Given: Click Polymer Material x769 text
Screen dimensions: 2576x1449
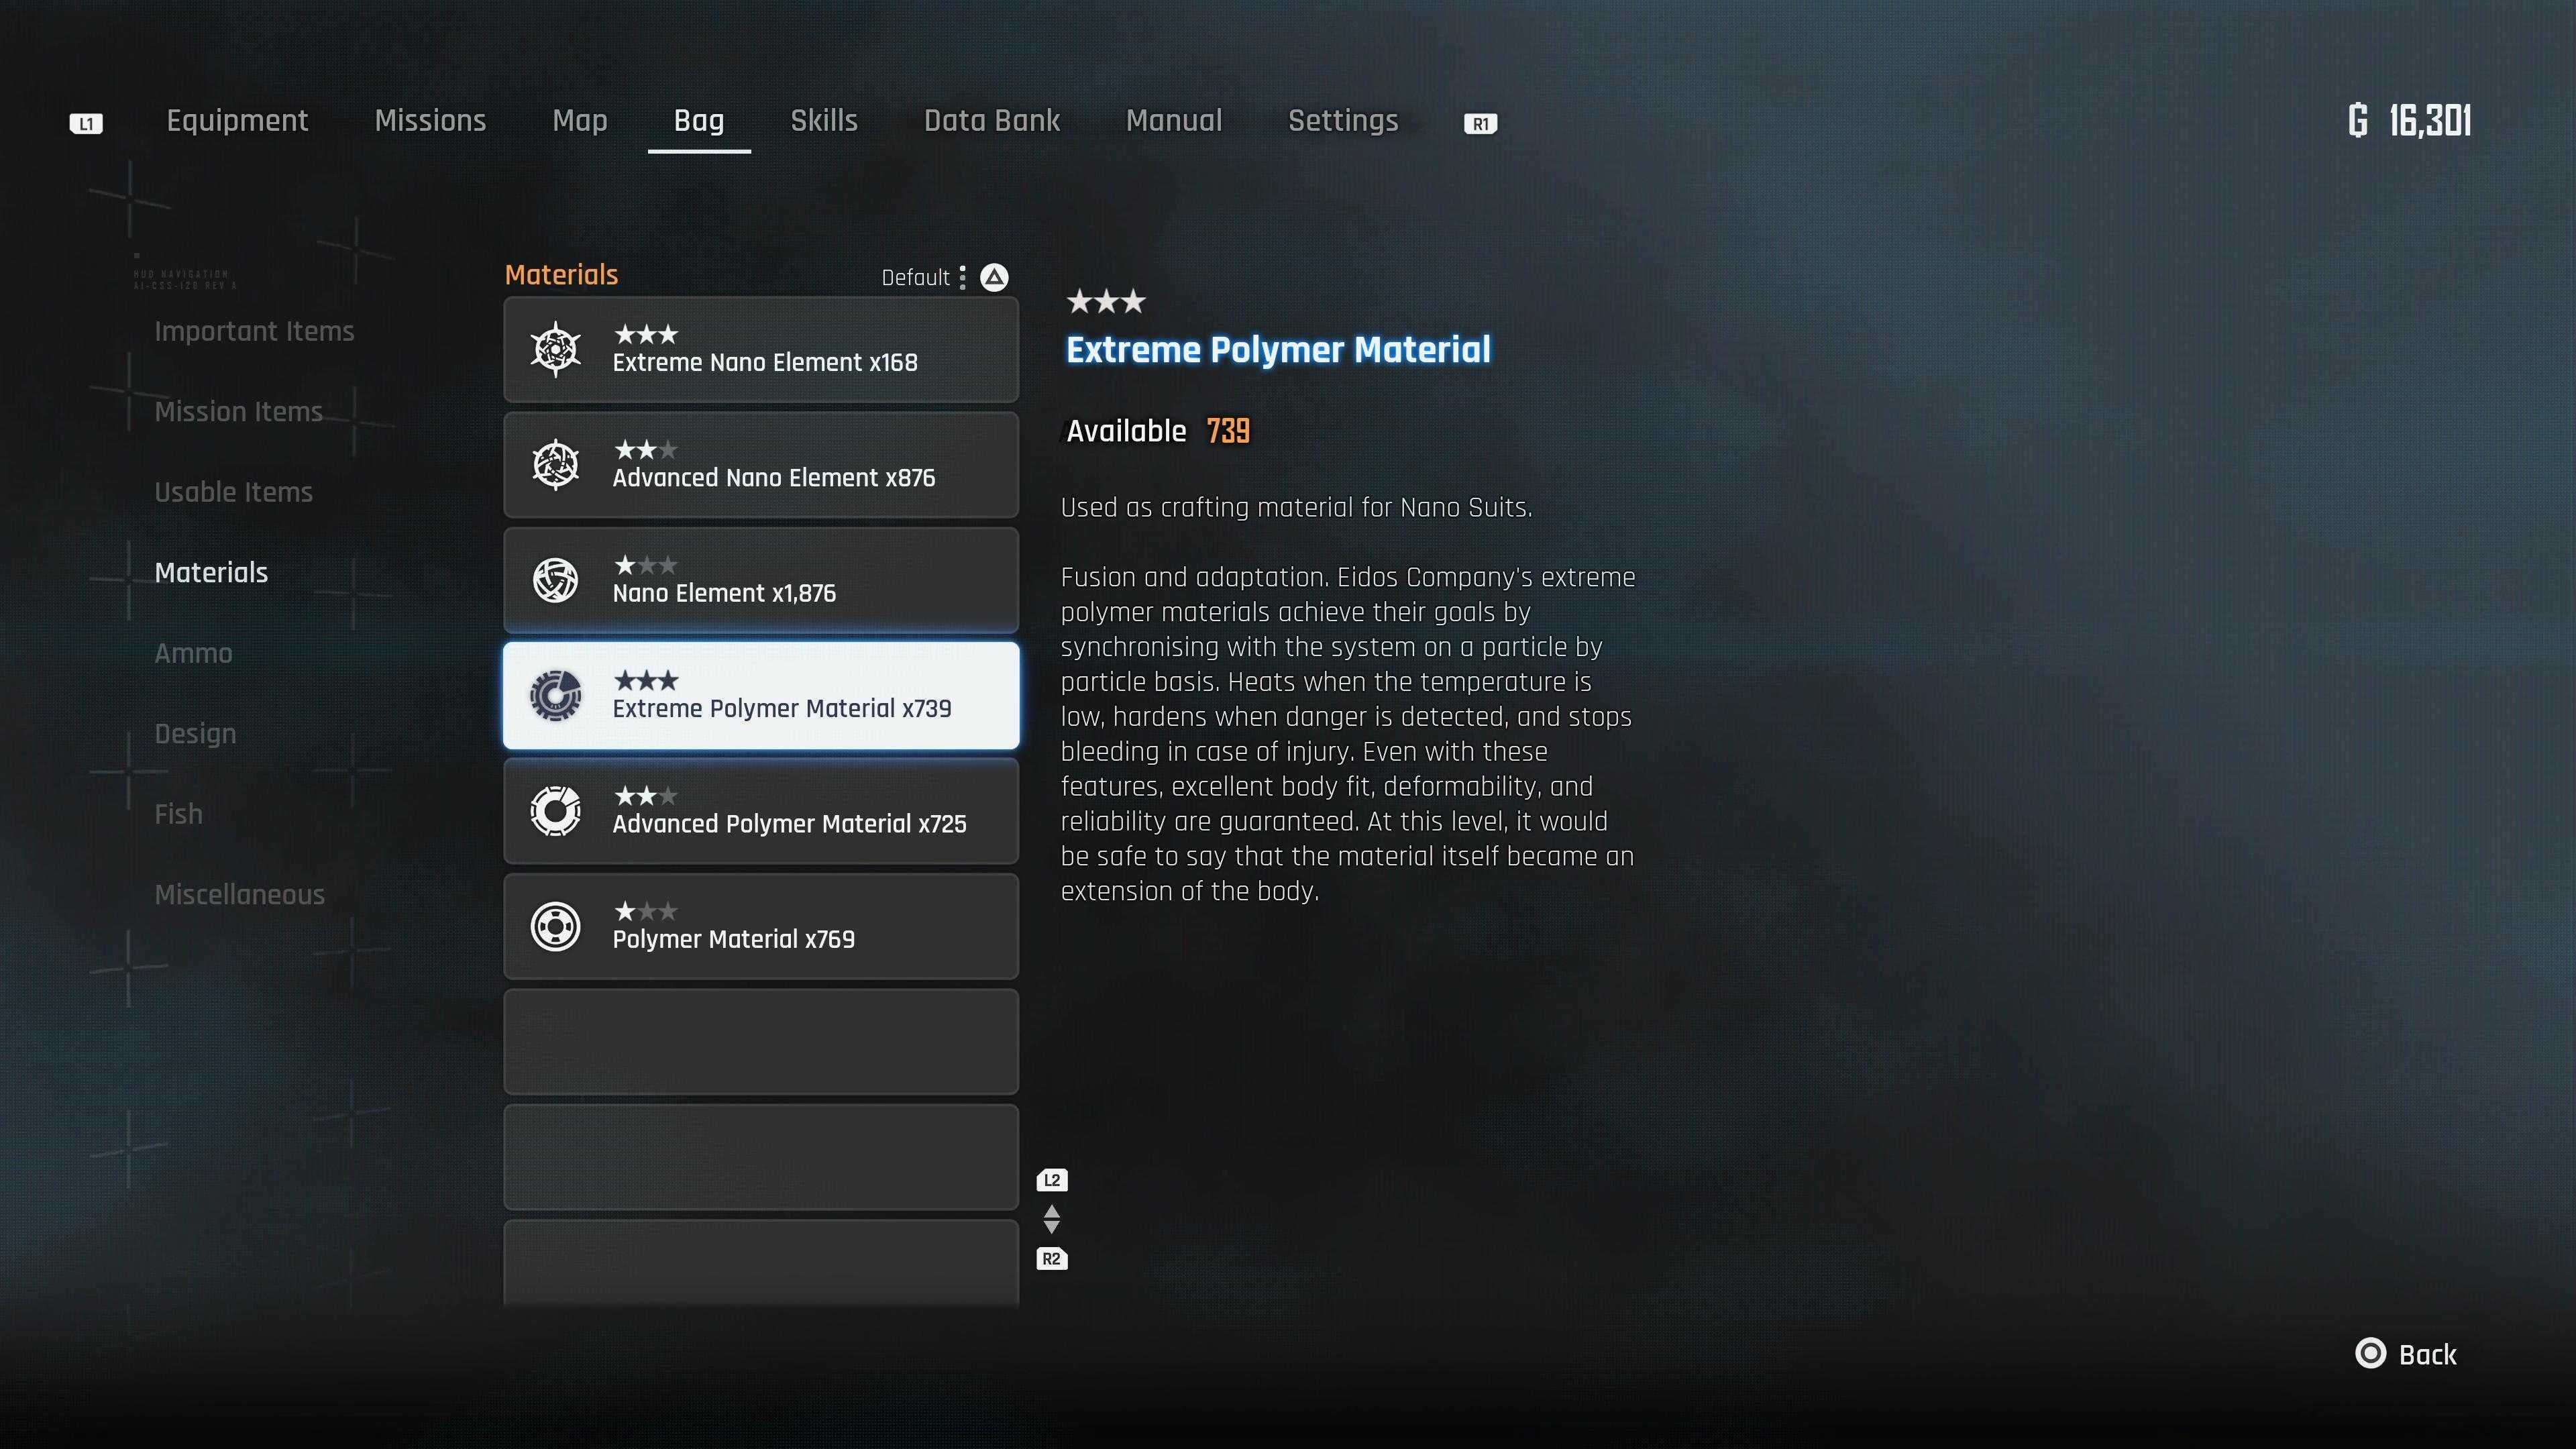Looking at the screenshot, I should [733, 939].
